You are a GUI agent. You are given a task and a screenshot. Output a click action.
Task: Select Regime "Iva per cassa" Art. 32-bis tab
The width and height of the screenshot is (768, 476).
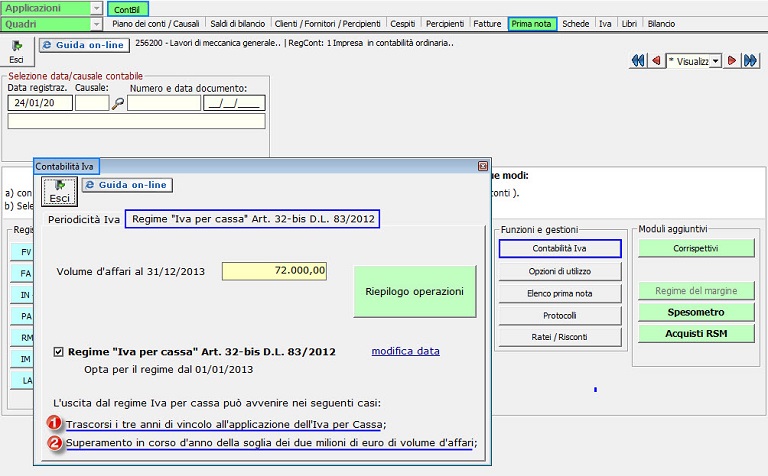(253, 219)
